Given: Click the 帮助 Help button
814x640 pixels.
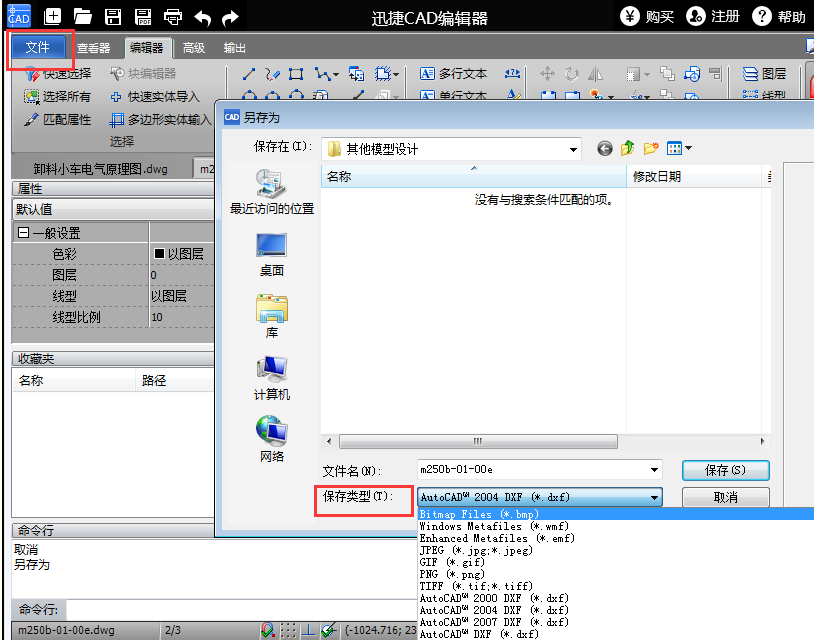Looking at the screenshot, I should (x=779, y=17).
